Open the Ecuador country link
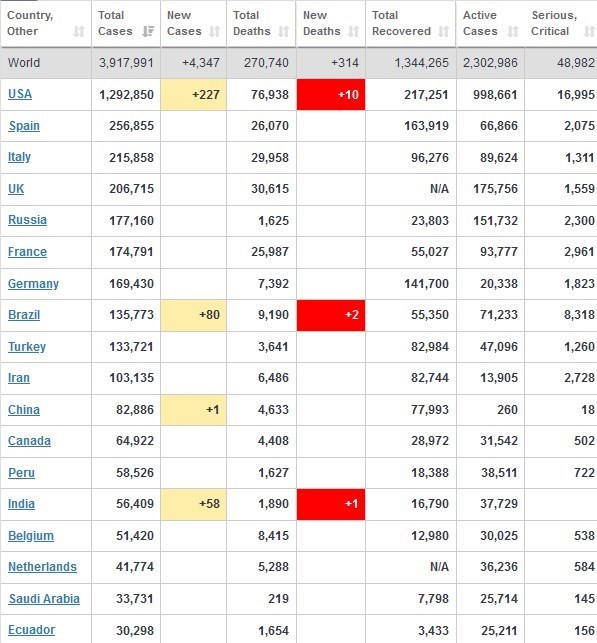597x643 pixels. click(x=32, y=630)
